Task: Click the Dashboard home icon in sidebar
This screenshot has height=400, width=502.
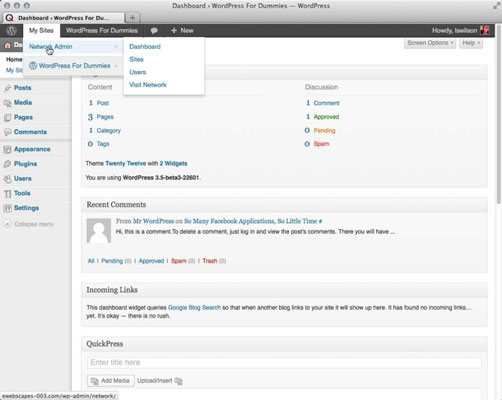Action: point(7,45)
